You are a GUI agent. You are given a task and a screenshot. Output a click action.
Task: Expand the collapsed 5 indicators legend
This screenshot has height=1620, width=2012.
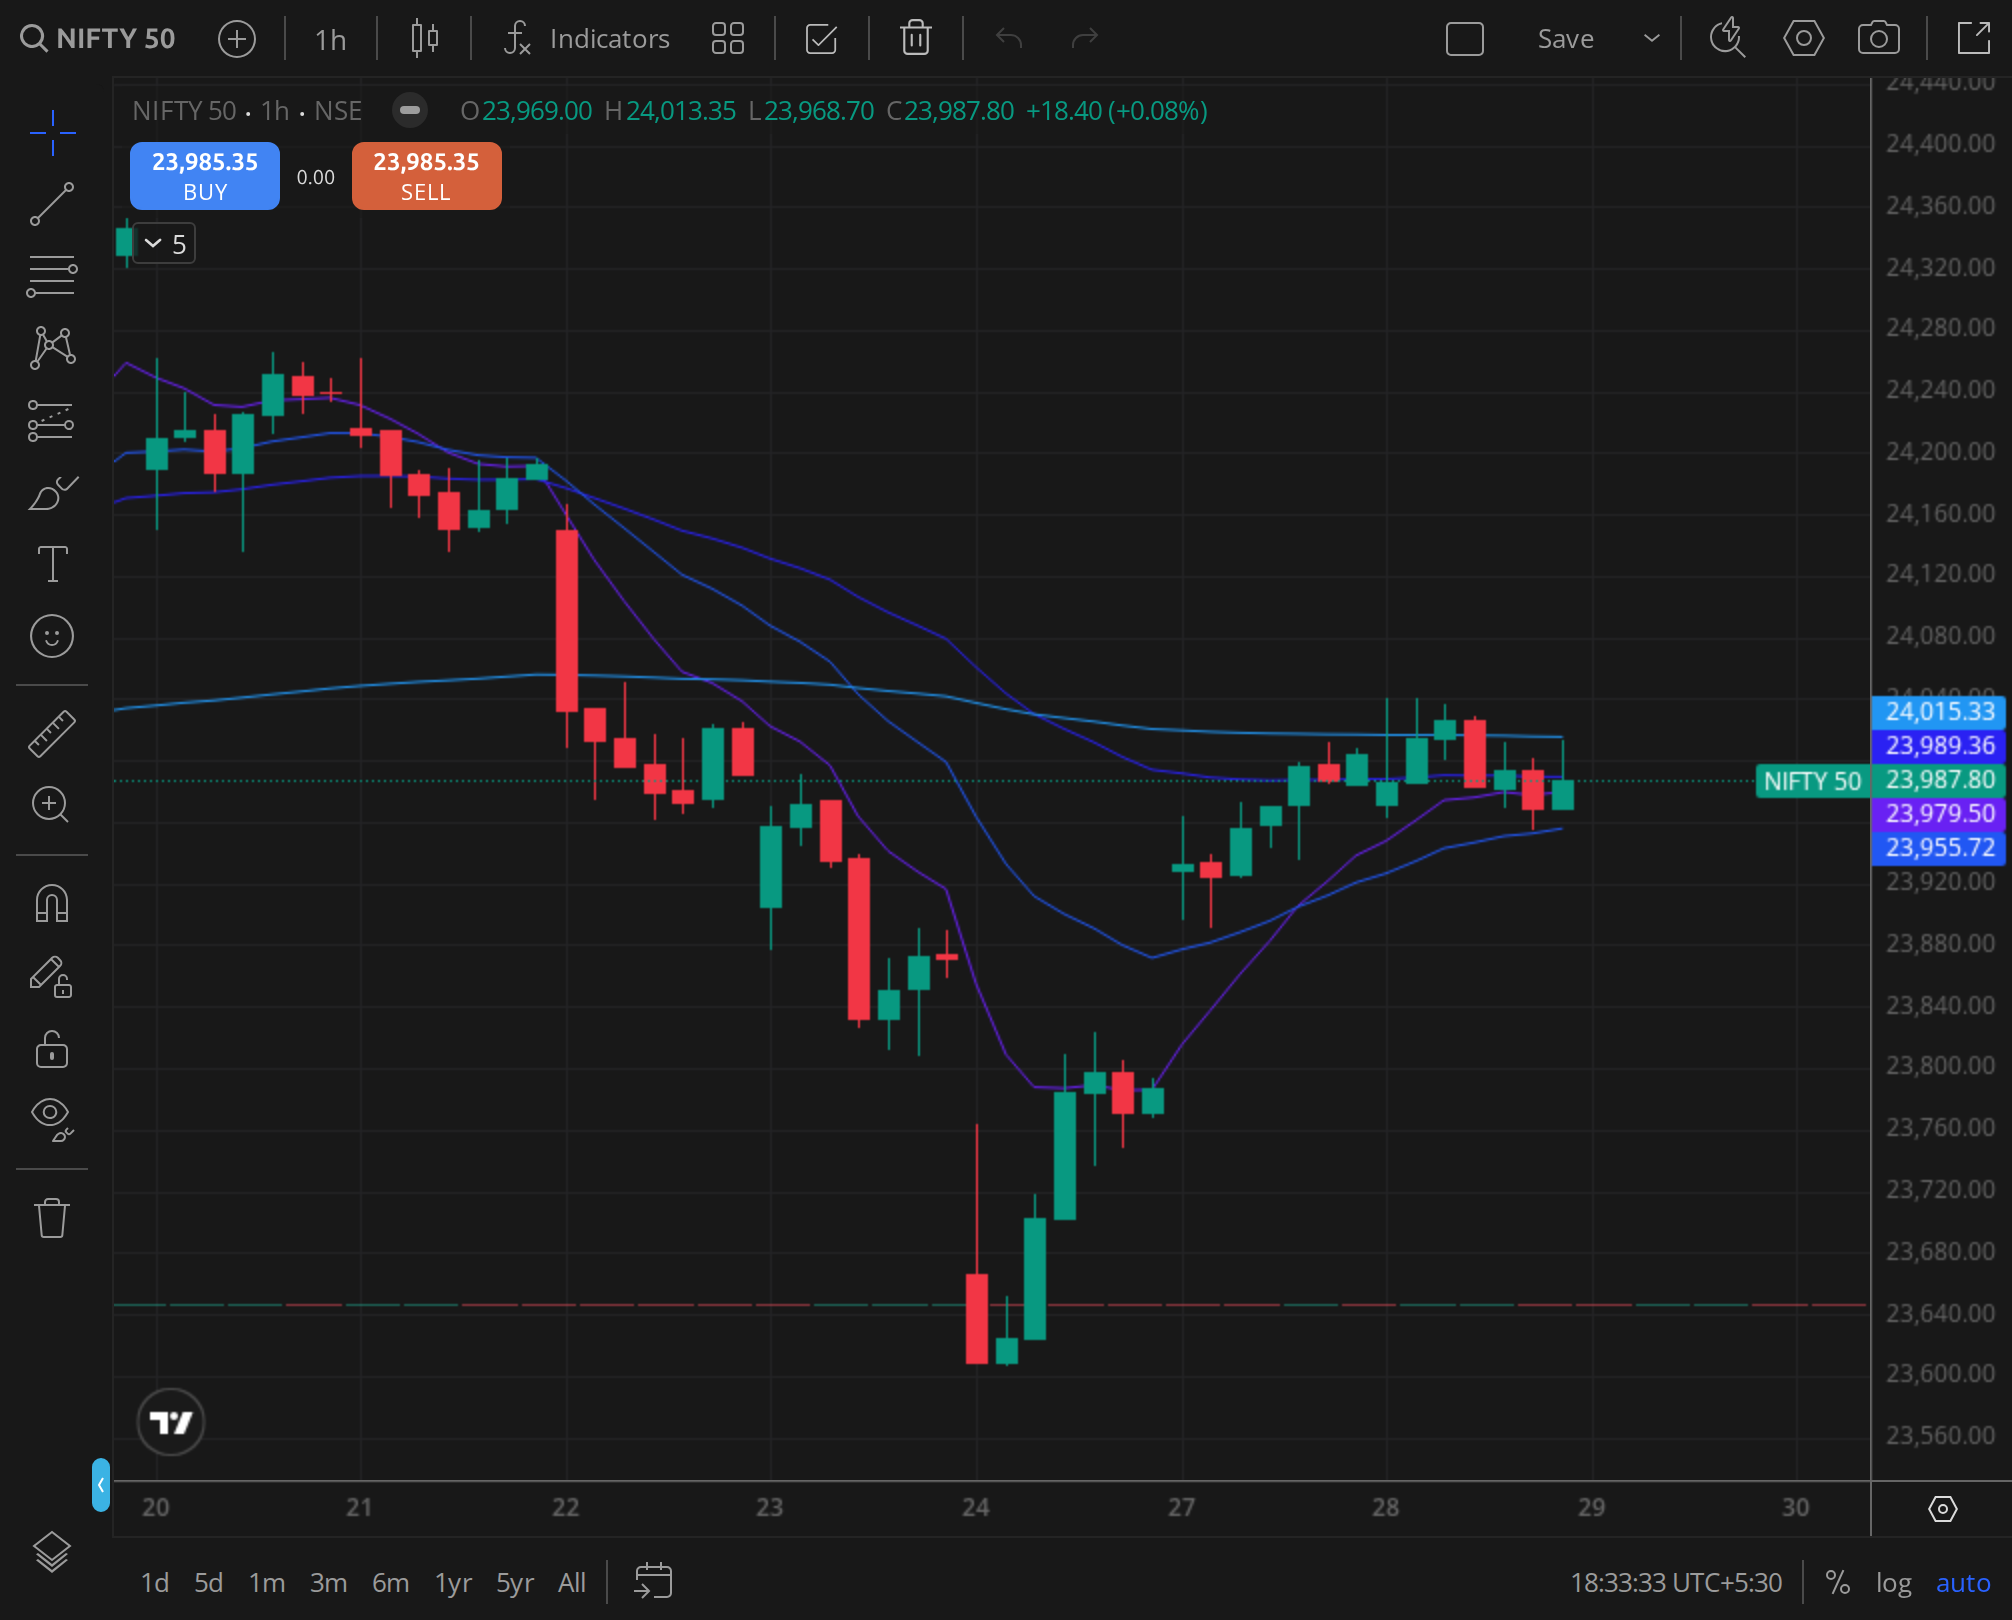165,244
